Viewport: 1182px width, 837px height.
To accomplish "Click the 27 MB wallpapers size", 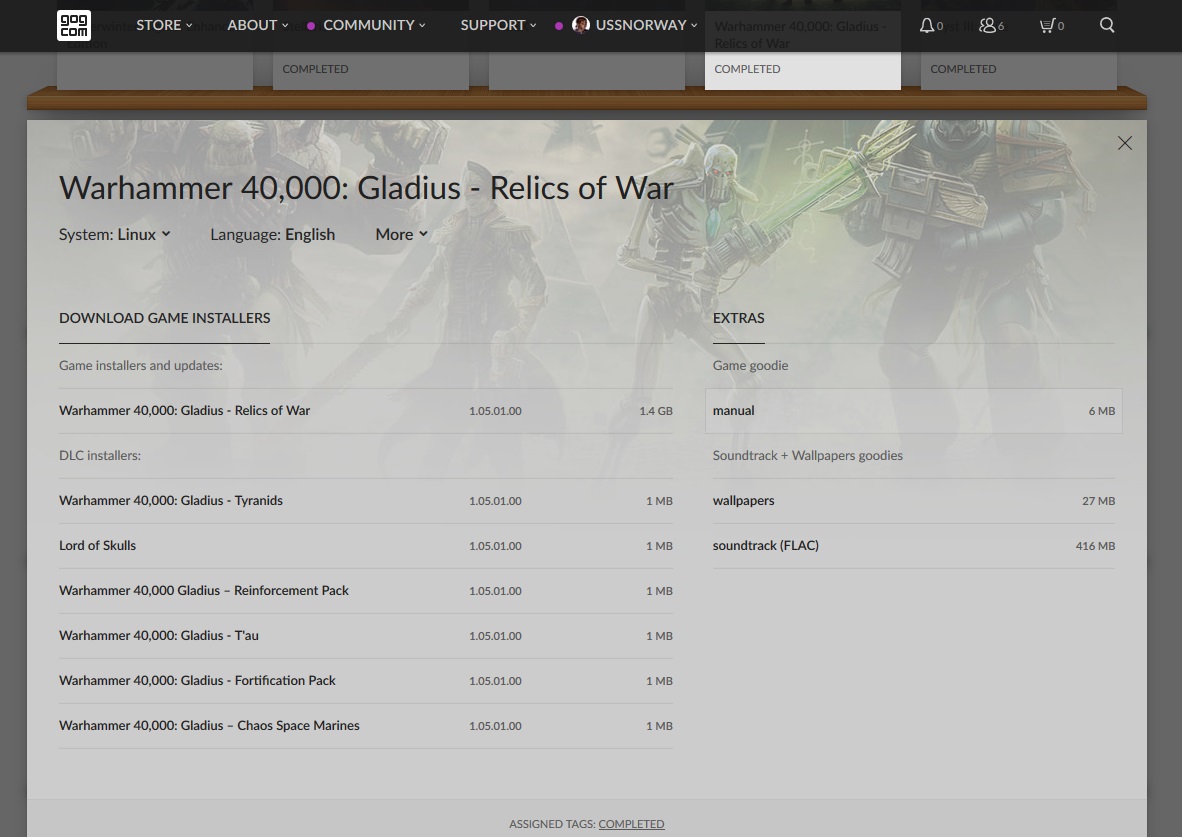I will (1098, 501).
